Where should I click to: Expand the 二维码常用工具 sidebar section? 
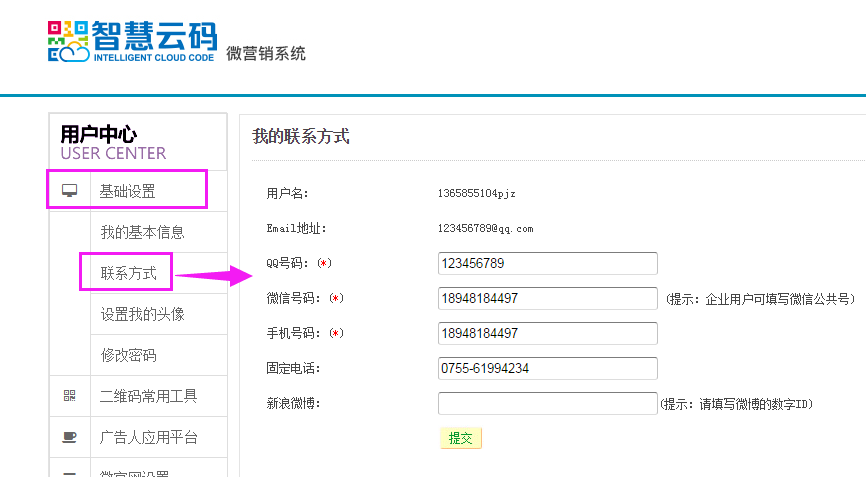point(148,396)
